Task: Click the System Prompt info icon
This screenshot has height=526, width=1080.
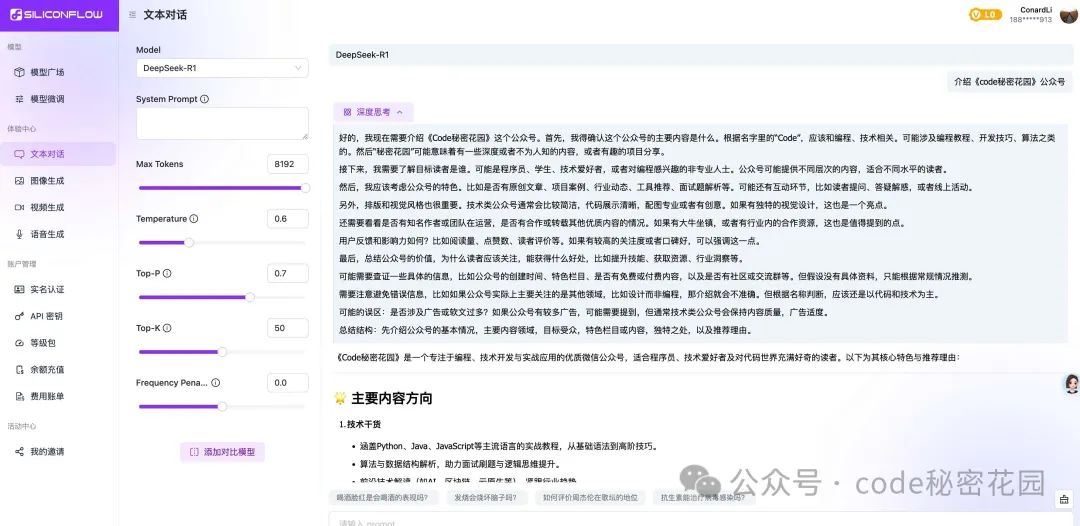Action: [x=205, y=99]
